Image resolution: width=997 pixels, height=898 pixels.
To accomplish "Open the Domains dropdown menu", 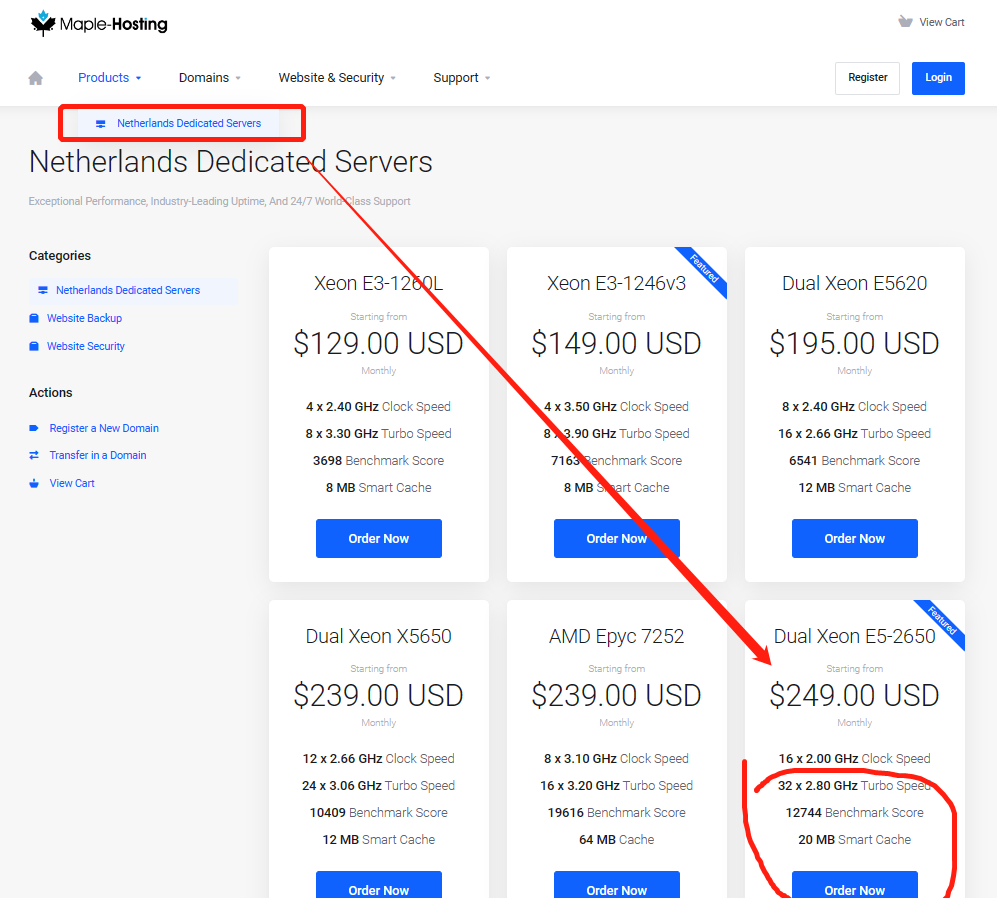I will click(x=210, y=78).
